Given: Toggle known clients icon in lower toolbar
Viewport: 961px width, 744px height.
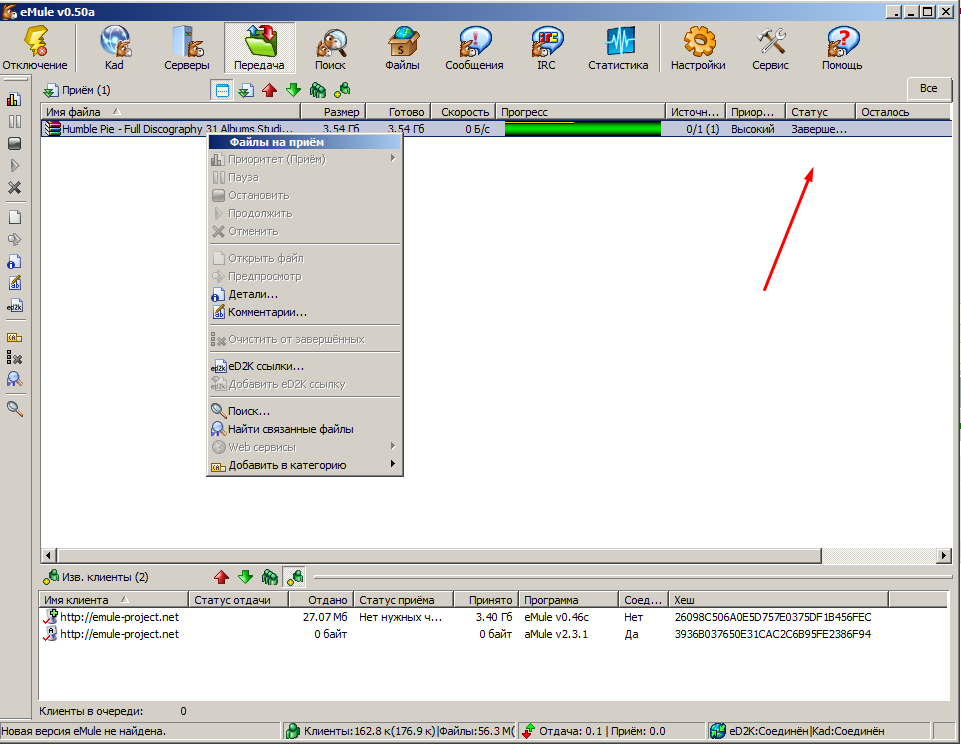Looking at the screenshot, I should [x=295, y=577].
